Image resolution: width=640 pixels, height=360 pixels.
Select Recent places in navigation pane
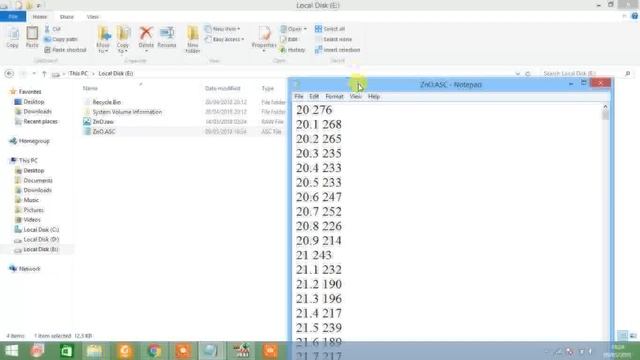[40, 121]
